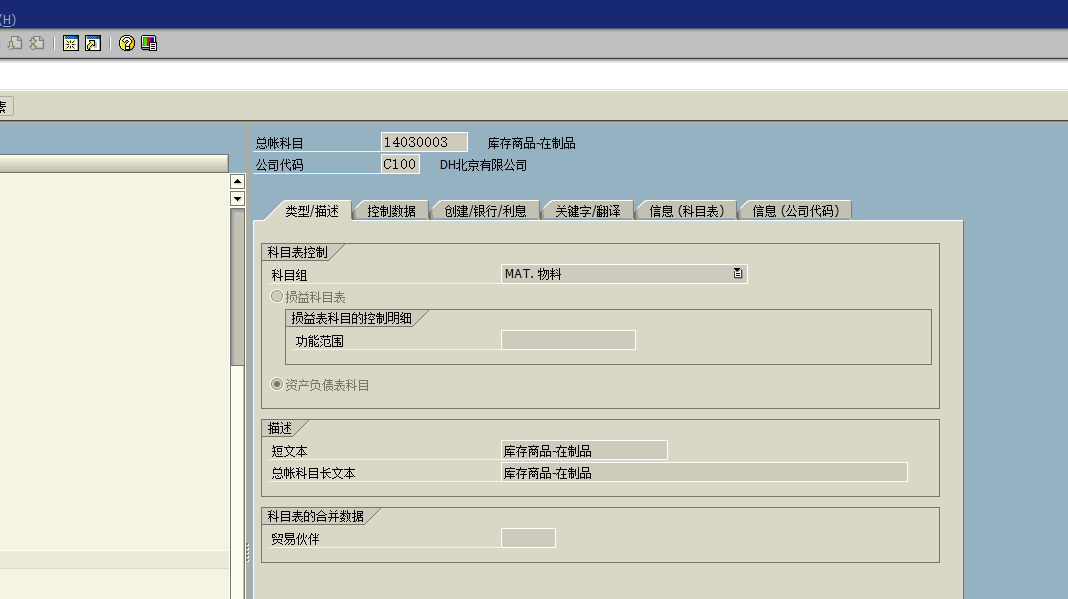Viewport: 1068px width, 599px height.
Task: Open the 创建/银行/利息 tab
Action: pos(485,211)
